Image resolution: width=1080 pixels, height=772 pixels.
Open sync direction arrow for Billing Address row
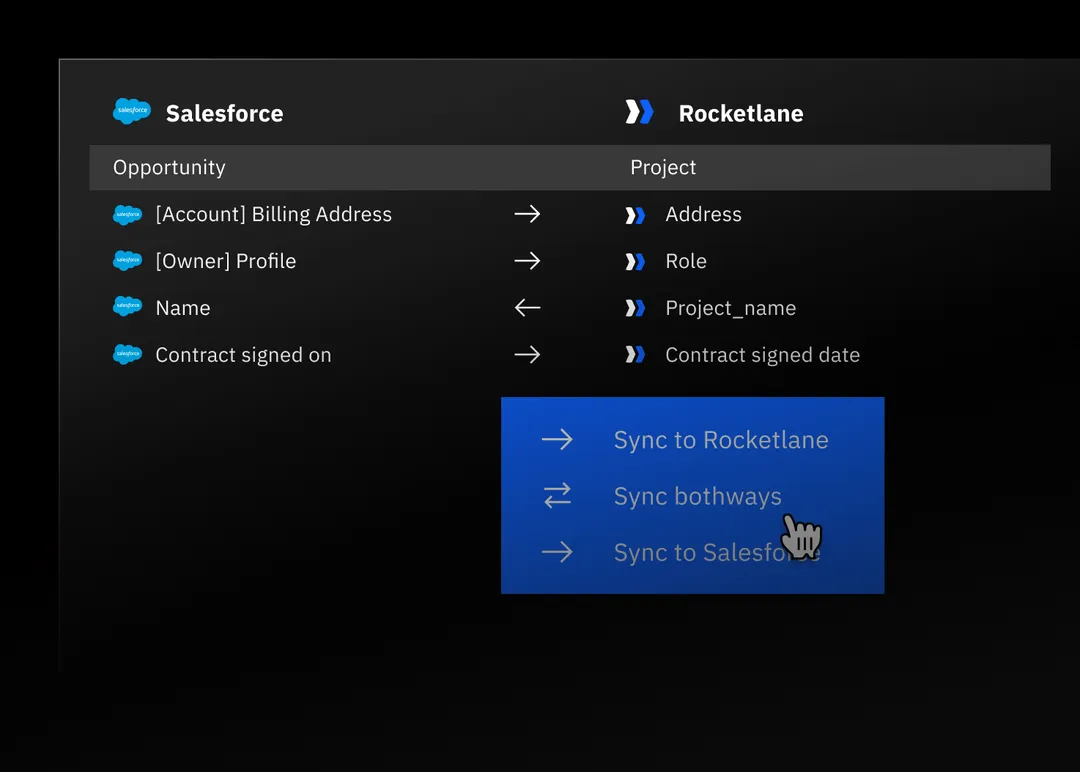click(527, 214)
